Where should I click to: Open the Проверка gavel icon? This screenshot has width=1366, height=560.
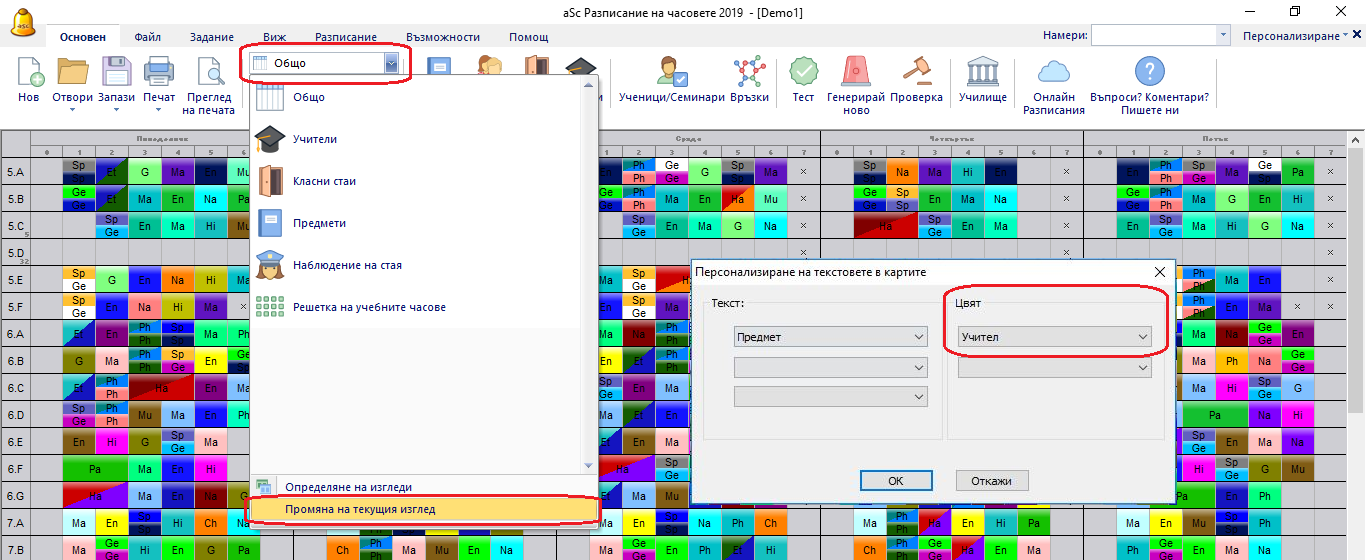916,74
